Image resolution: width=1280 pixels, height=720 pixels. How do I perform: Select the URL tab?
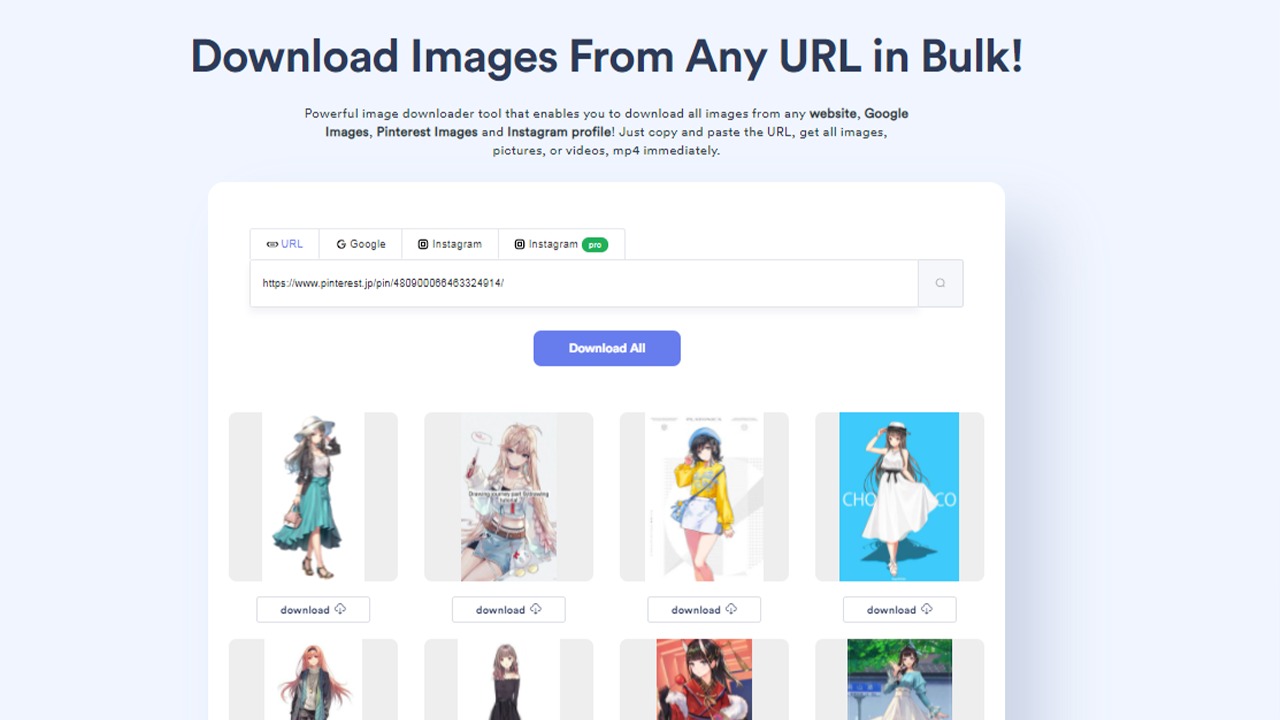pyautogui.click(x=284, y=244)
